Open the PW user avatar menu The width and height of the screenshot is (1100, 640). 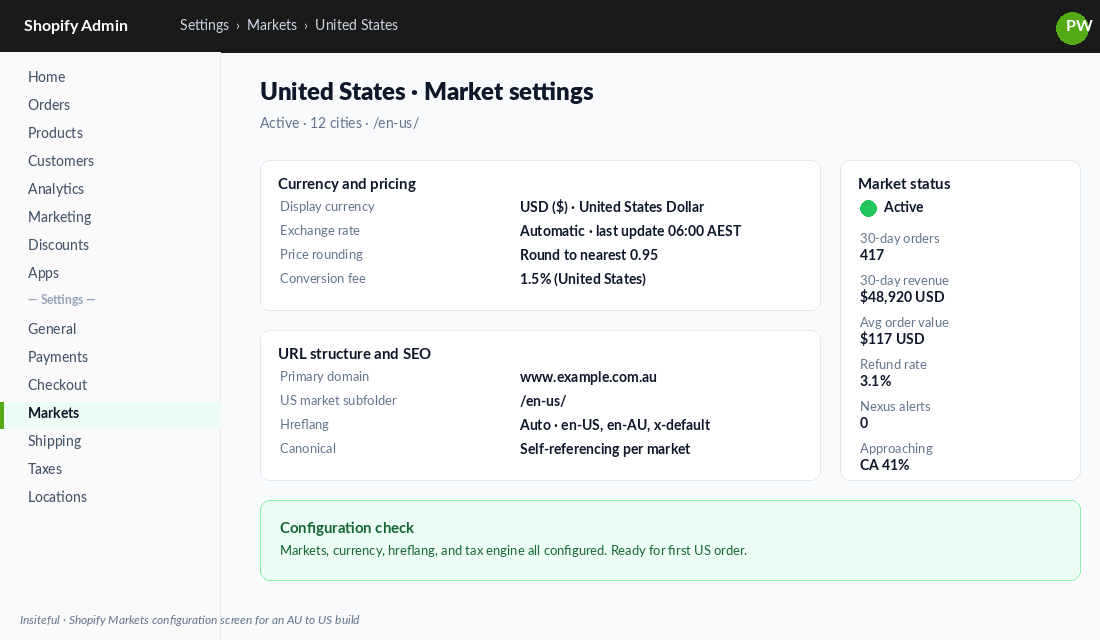(x=1073, y=28)
